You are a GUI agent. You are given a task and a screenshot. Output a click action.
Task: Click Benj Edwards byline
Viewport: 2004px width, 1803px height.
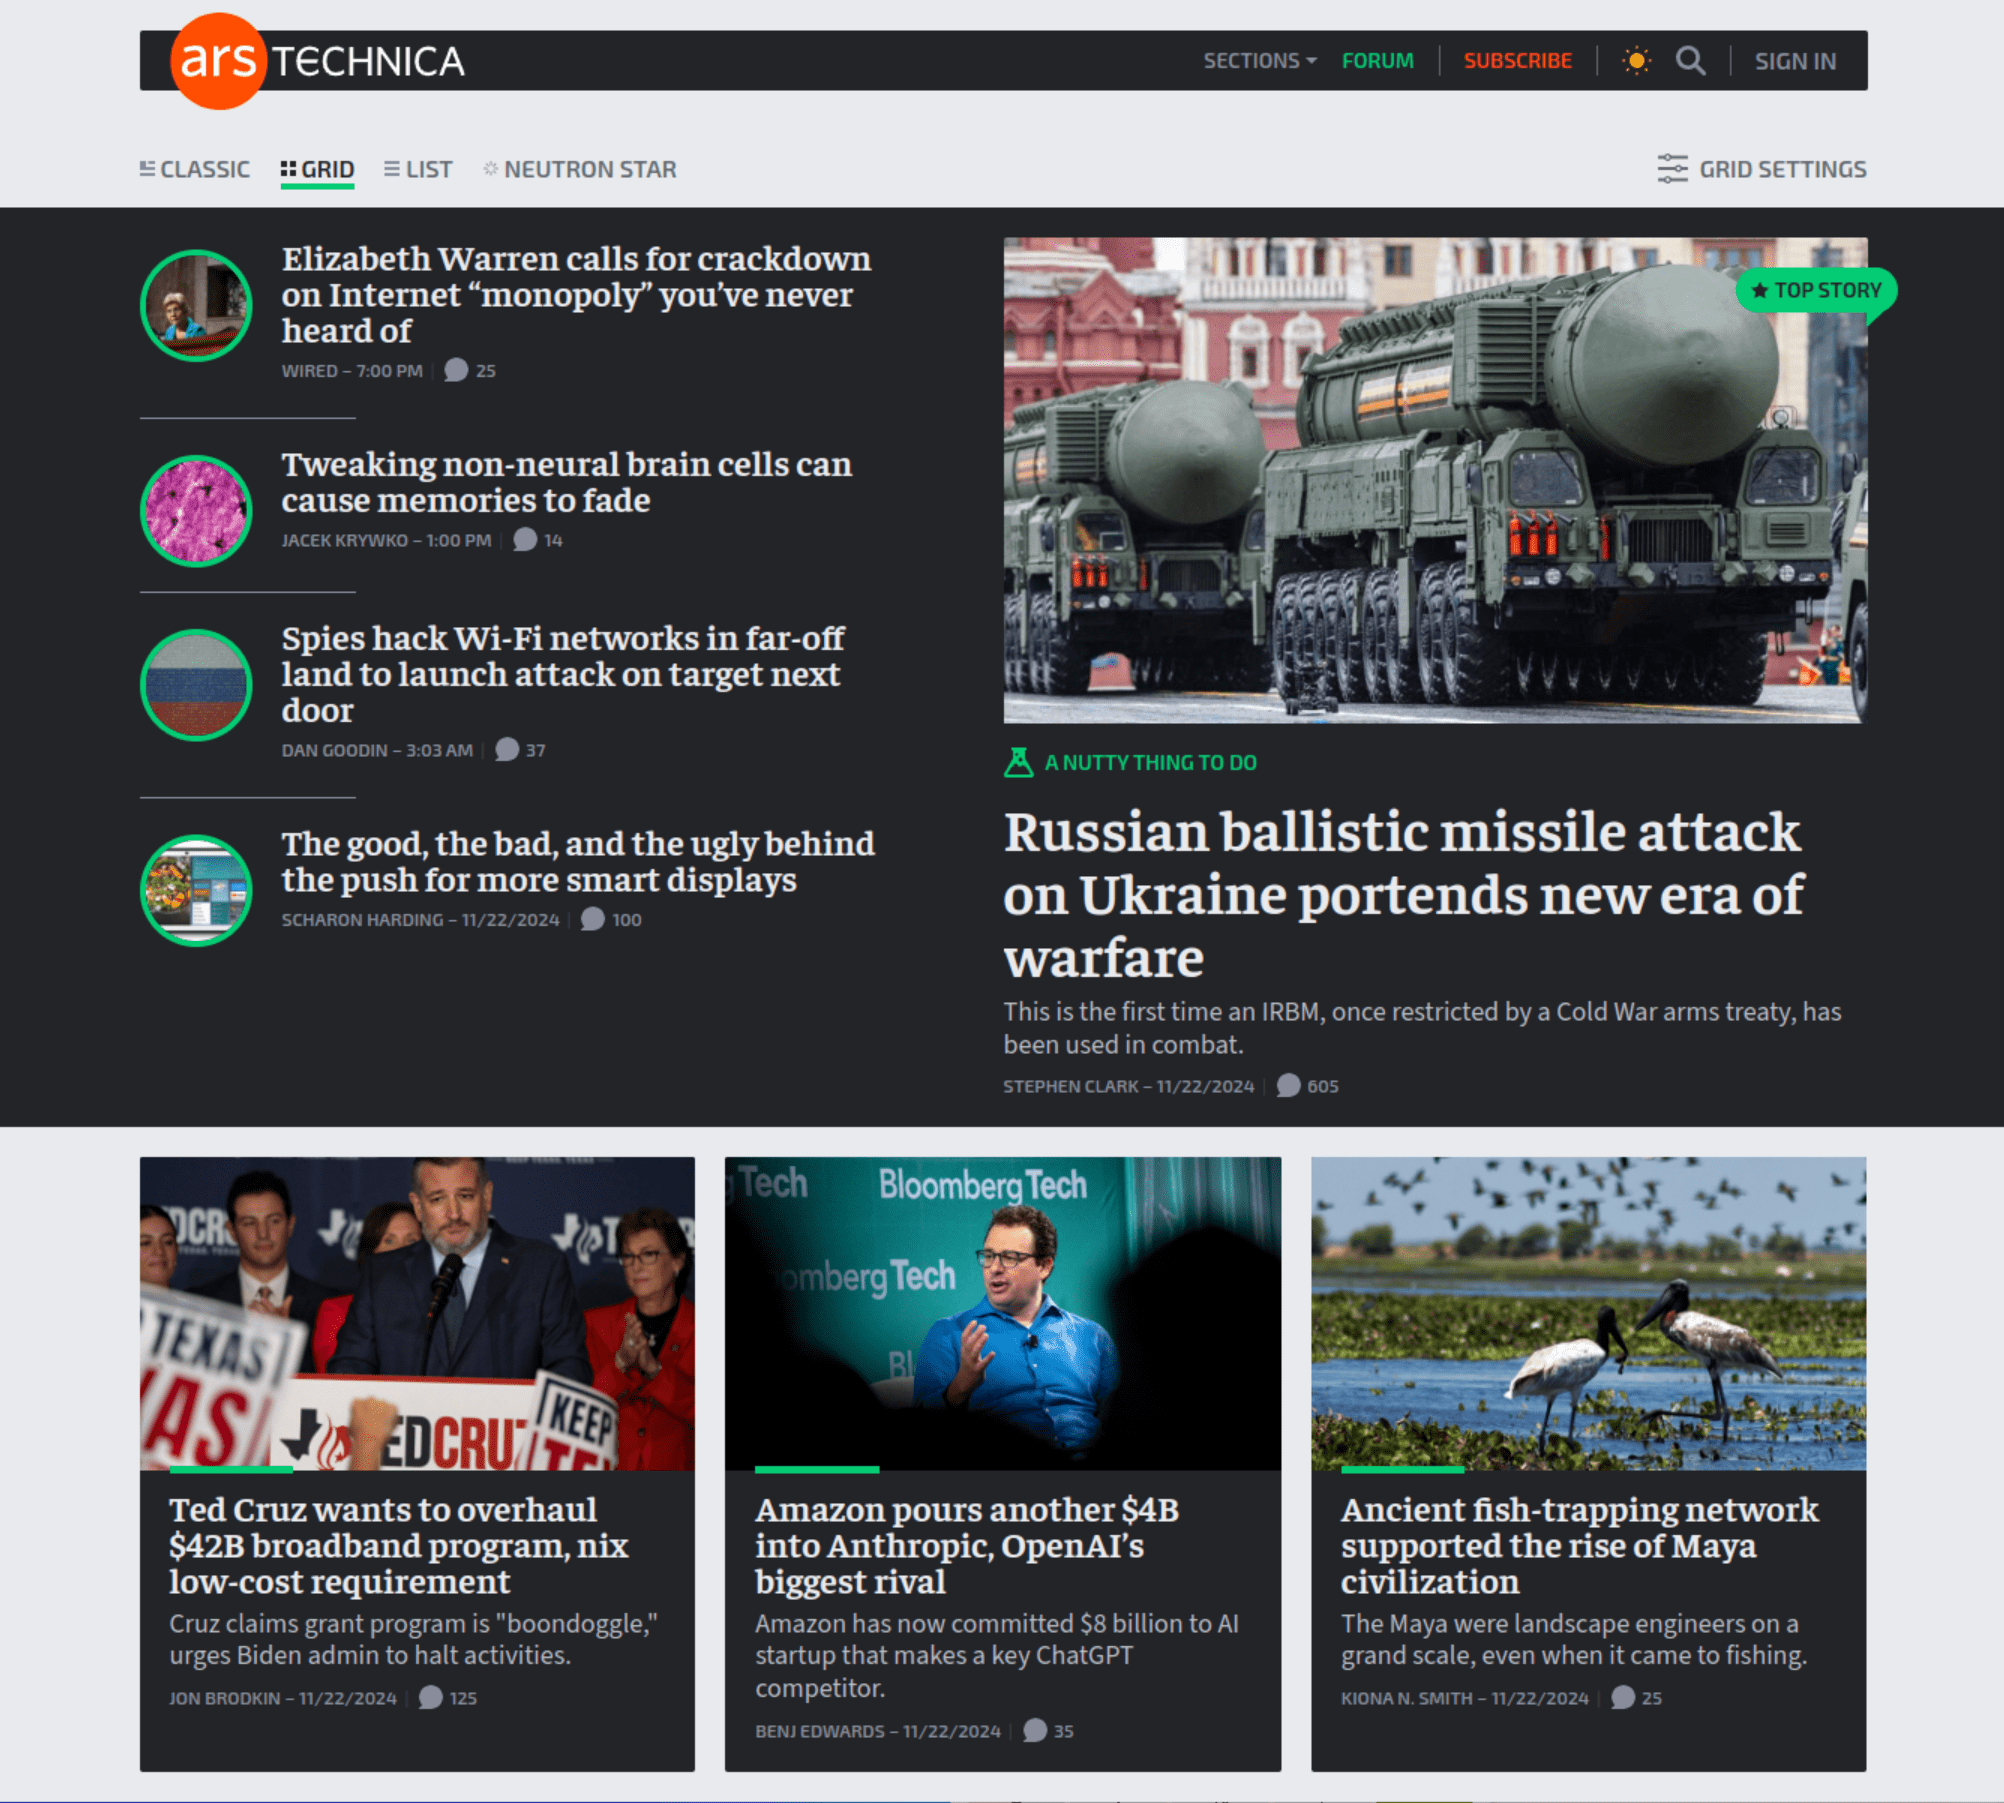click(820, 1731)
